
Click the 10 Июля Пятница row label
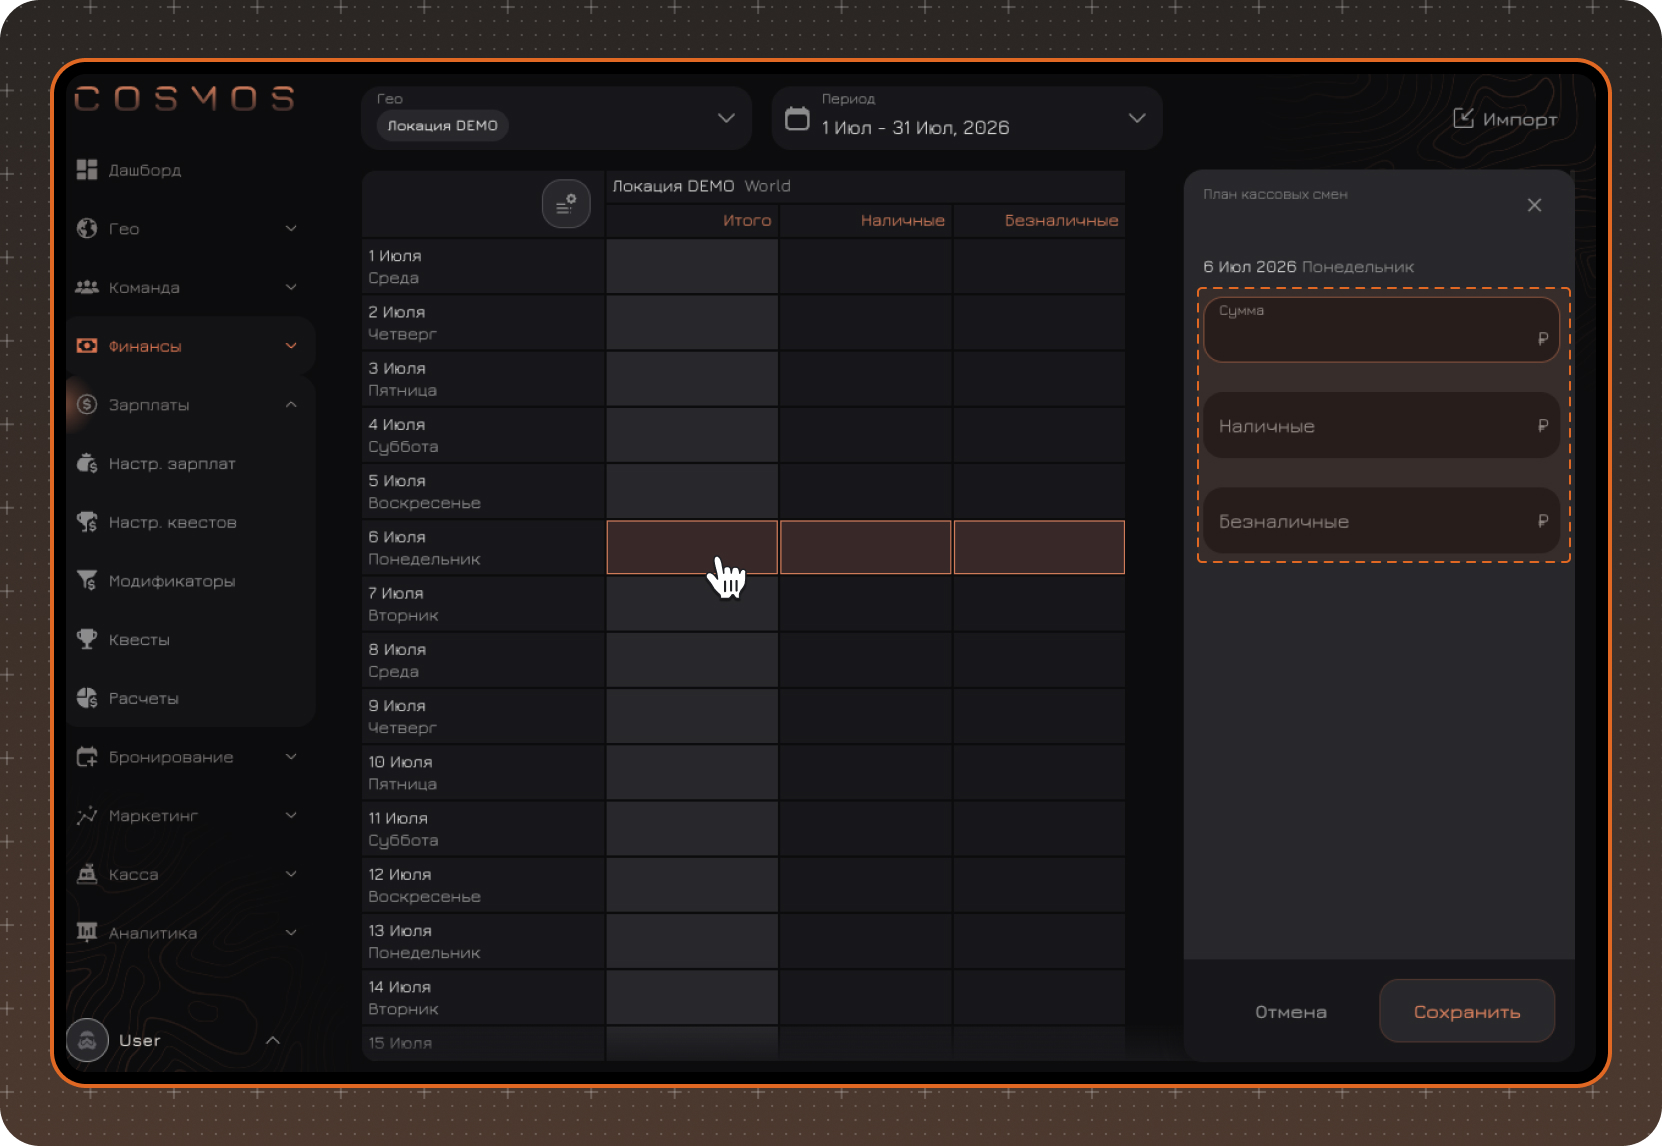(x=484, y=773)
